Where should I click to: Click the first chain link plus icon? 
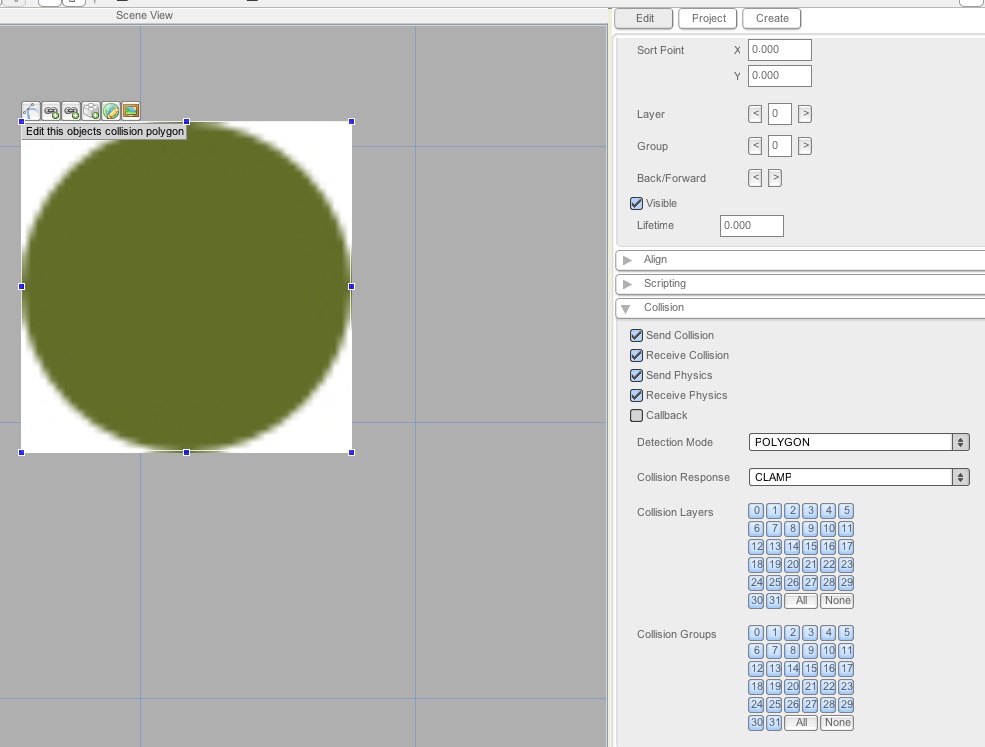(x=51, y=111)
